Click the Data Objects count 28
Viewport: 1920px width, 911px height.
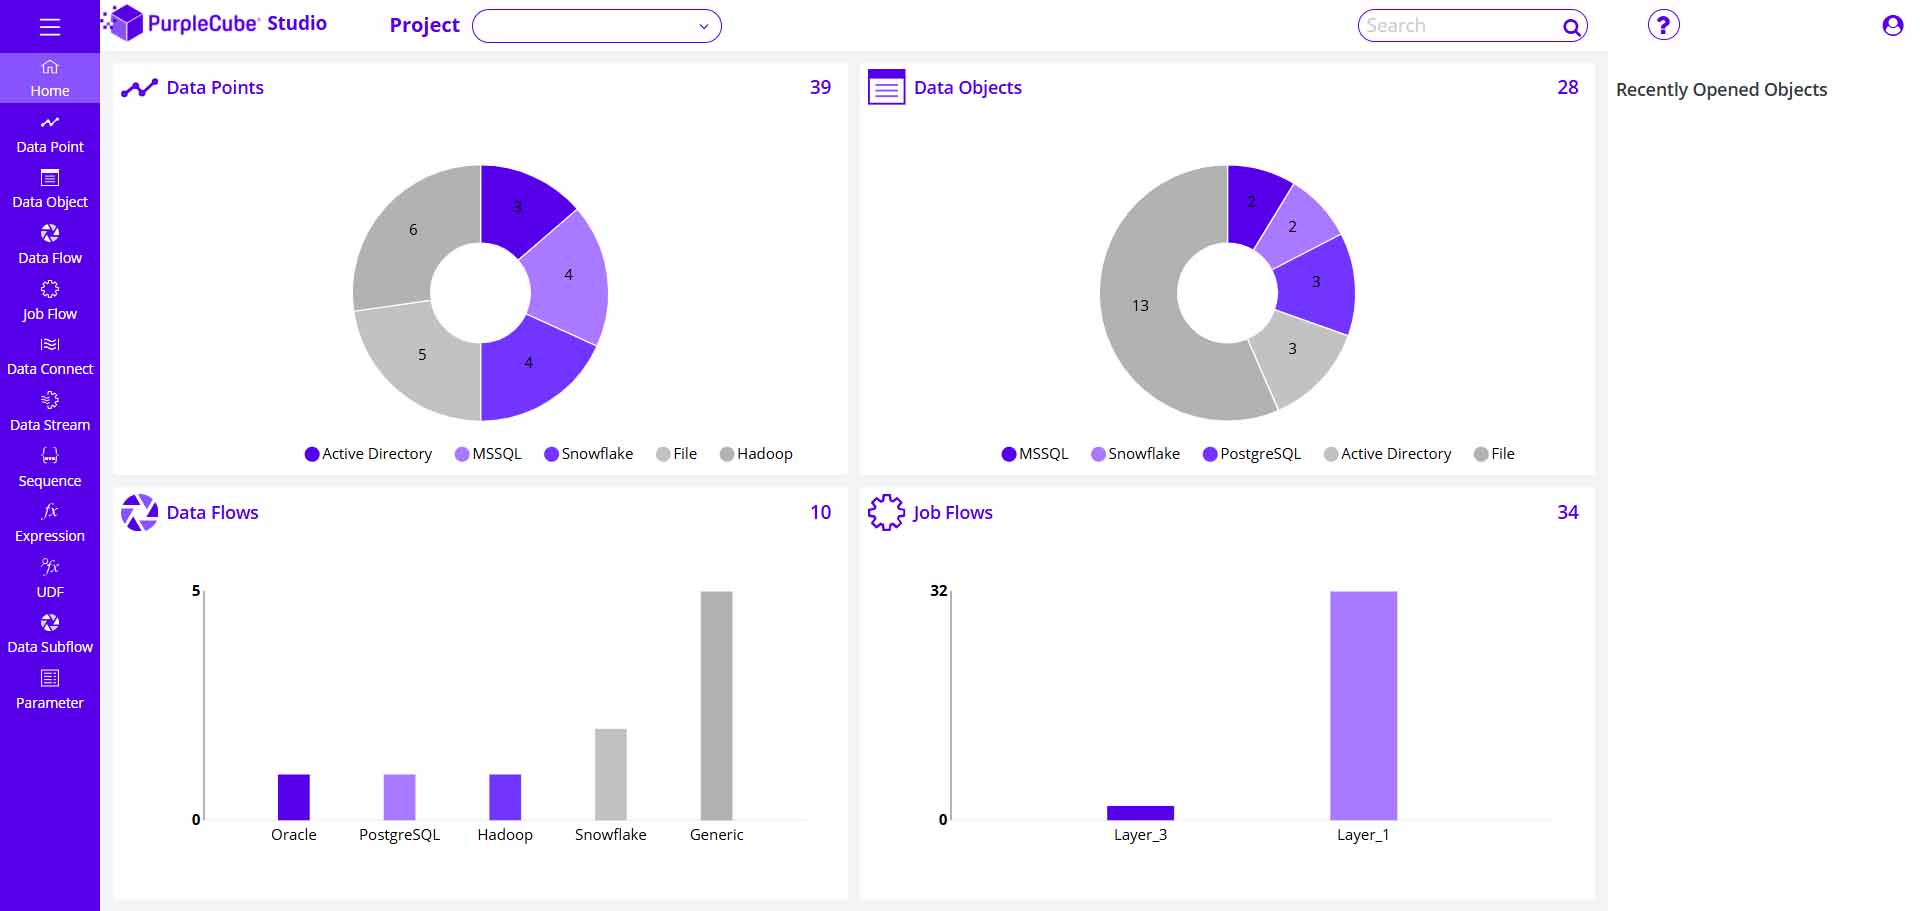pyautogui.click(x=1567, y=88)
